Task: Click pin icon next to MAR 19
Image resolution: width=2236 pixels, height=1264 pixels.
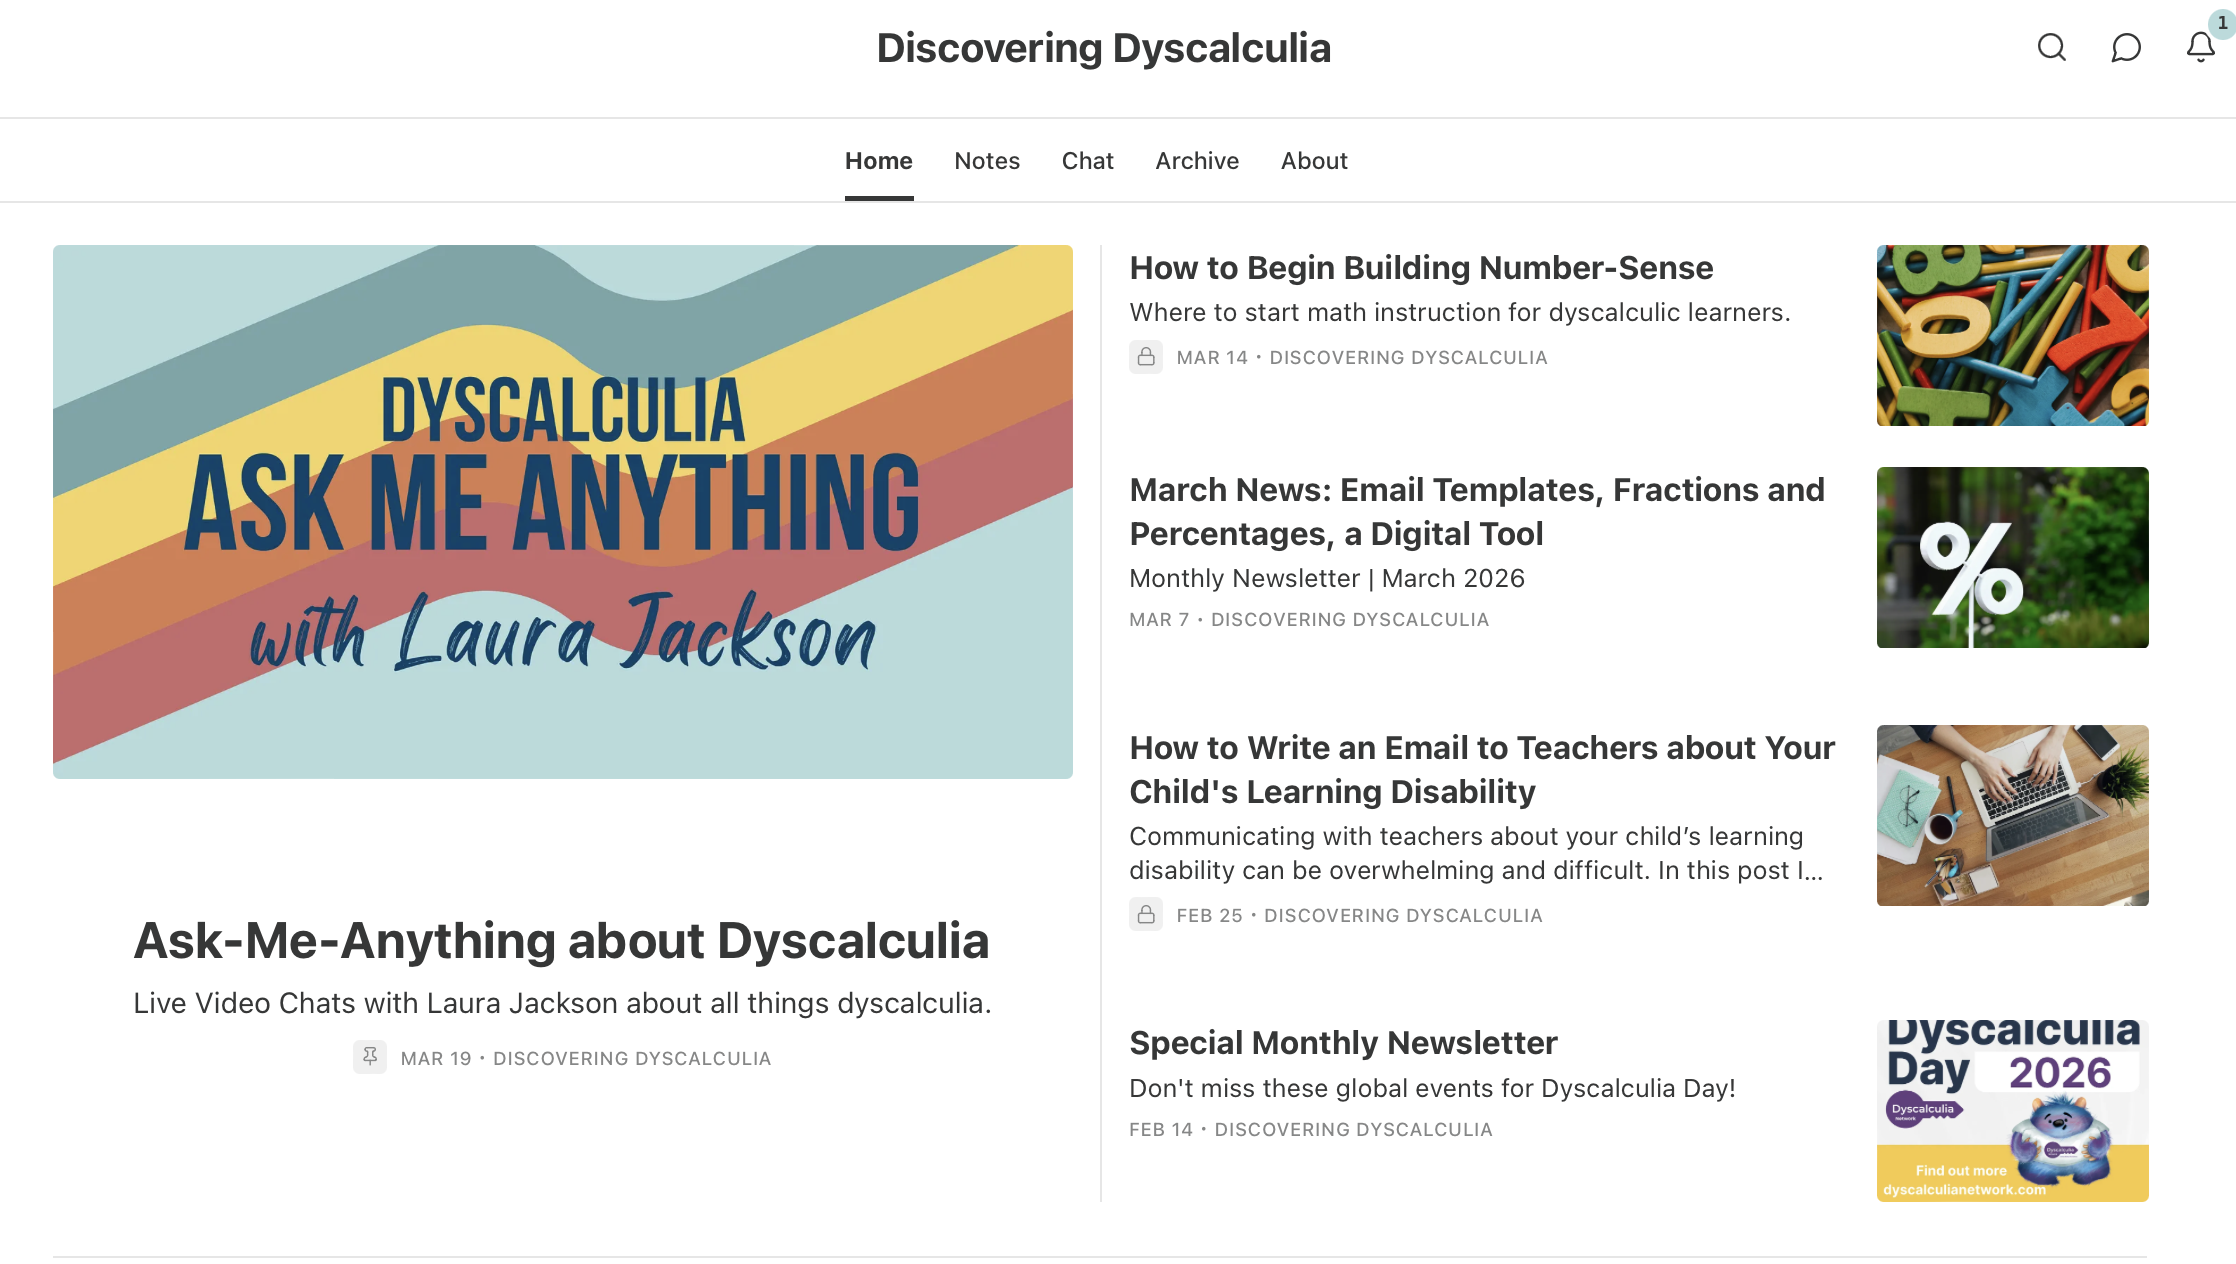Action: tap(370, 1057)
